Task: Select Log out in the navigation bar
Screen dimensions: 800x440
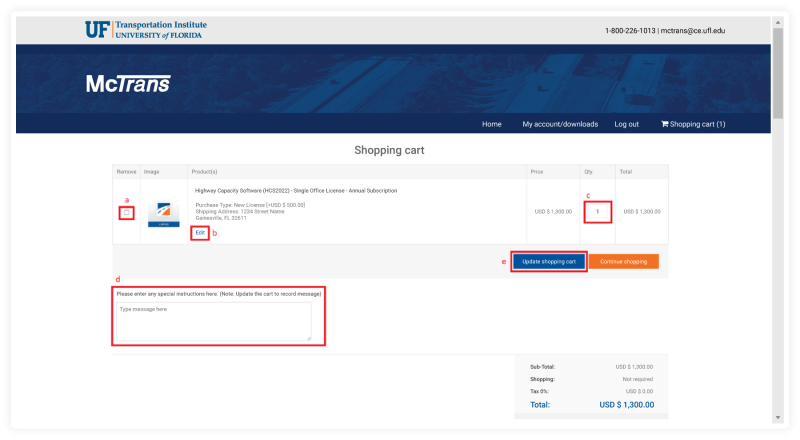Action: pyautogui.click(x=626, y=124)
